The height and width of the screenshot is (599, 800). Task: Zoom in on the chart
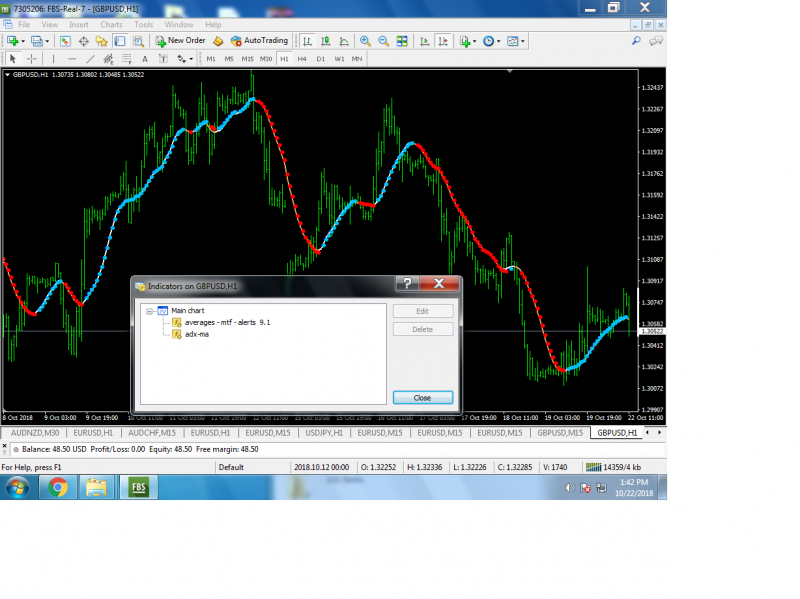[365, 41]
